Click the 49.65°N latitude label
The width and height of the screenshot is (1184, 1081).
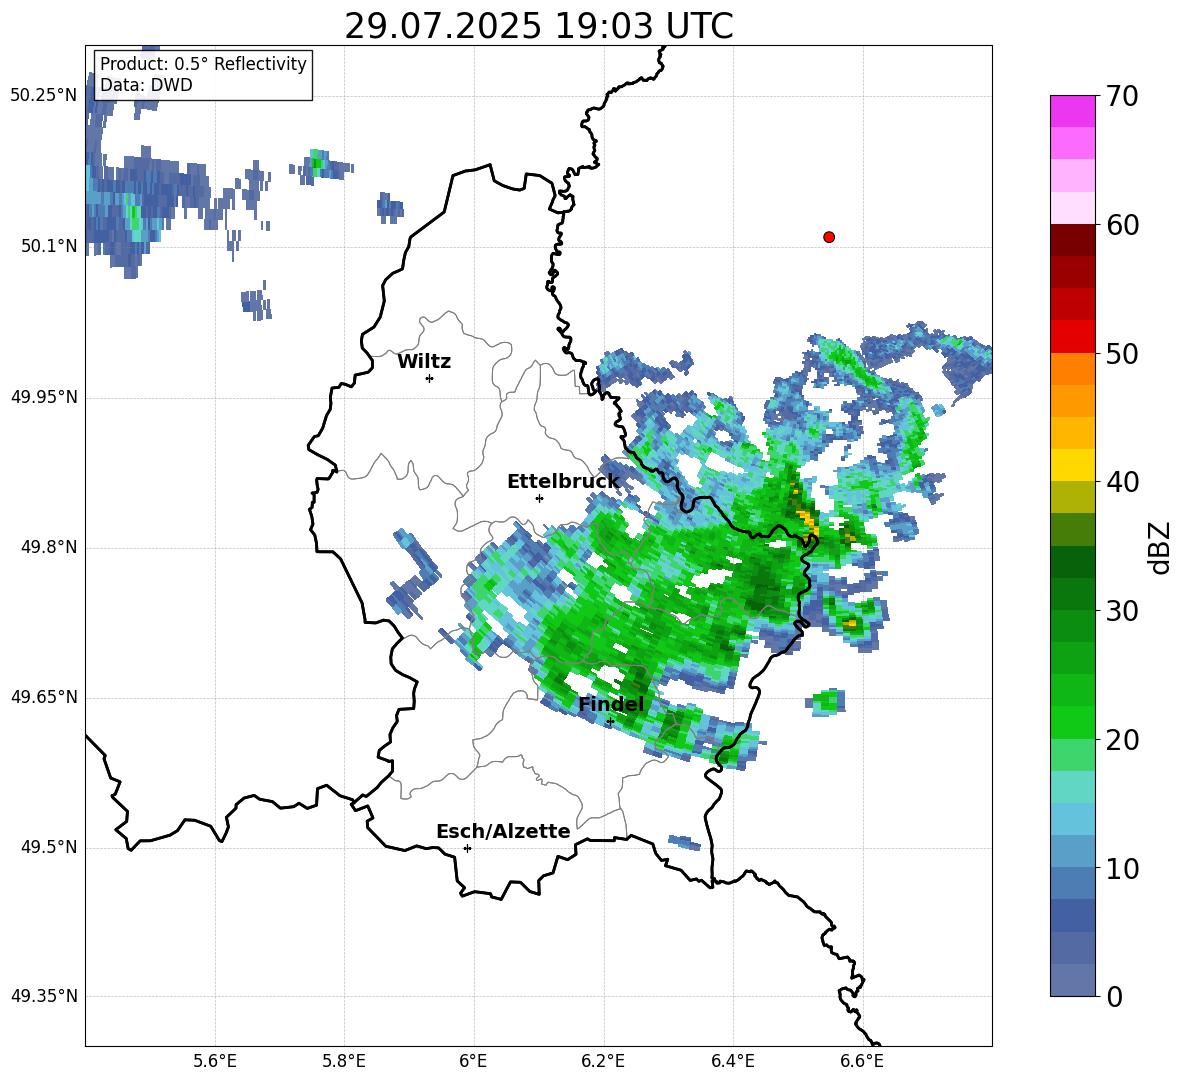click(44, 697)
